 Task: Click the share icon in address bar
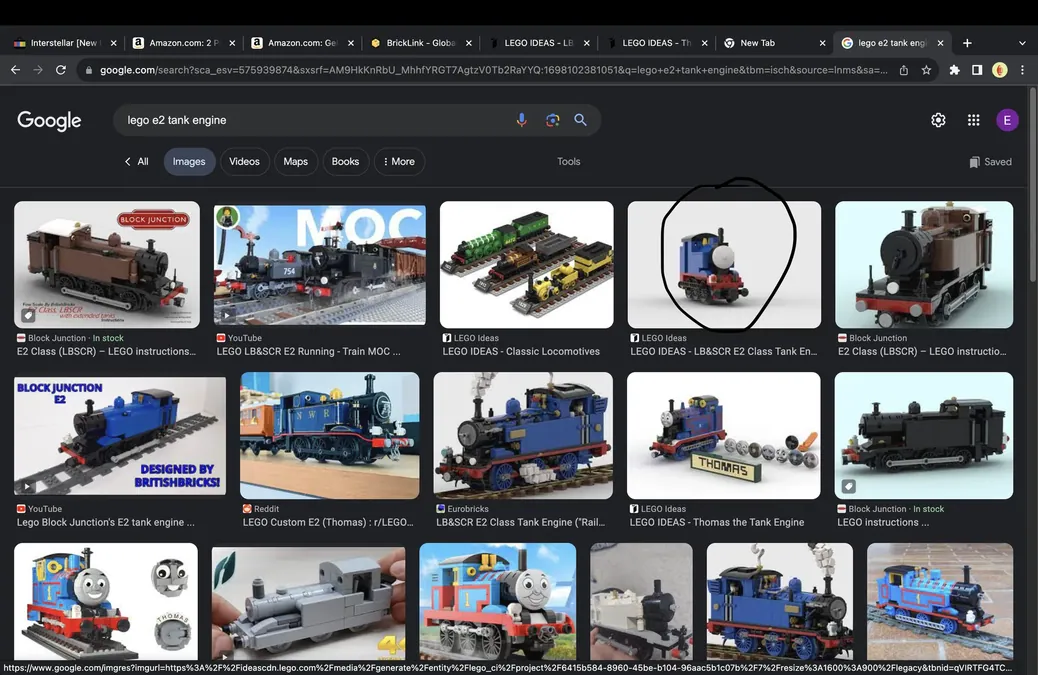click(x=902, y=69)
